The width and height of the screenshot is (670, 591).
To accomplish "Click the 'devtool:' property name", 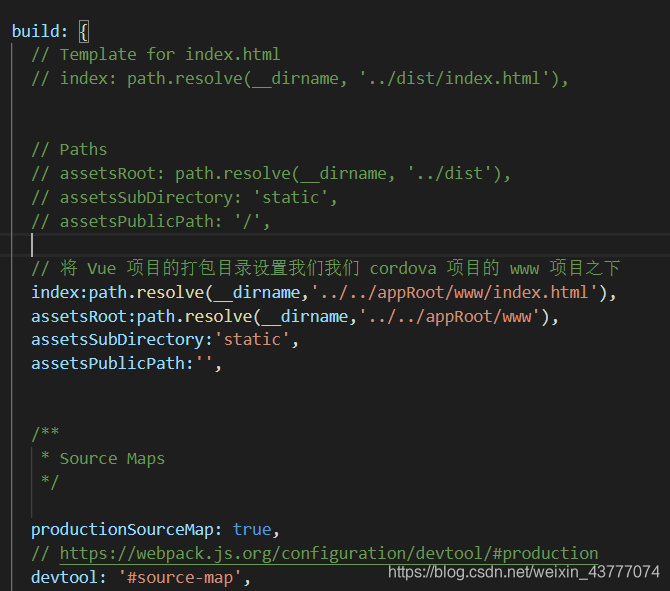I will point(68,578).
